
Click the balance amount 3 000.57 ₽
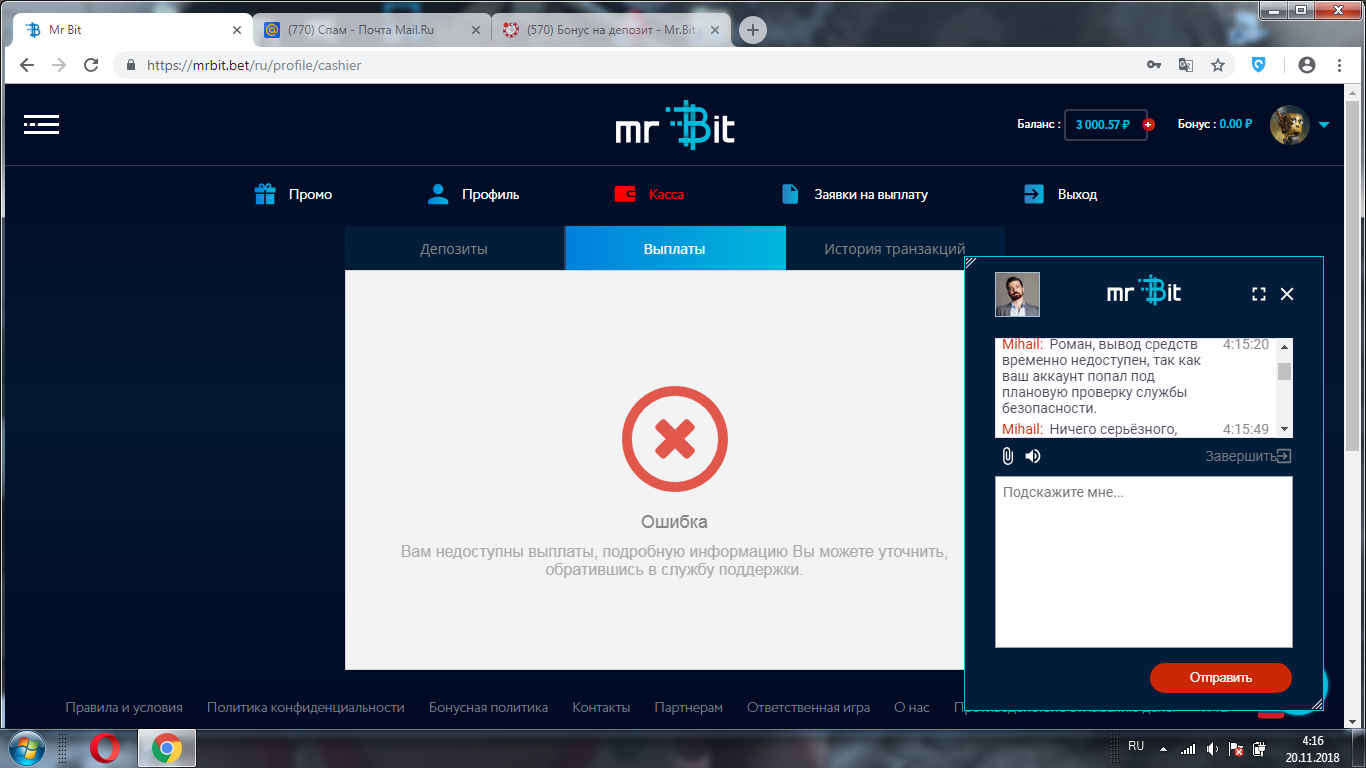(1102, 125)
